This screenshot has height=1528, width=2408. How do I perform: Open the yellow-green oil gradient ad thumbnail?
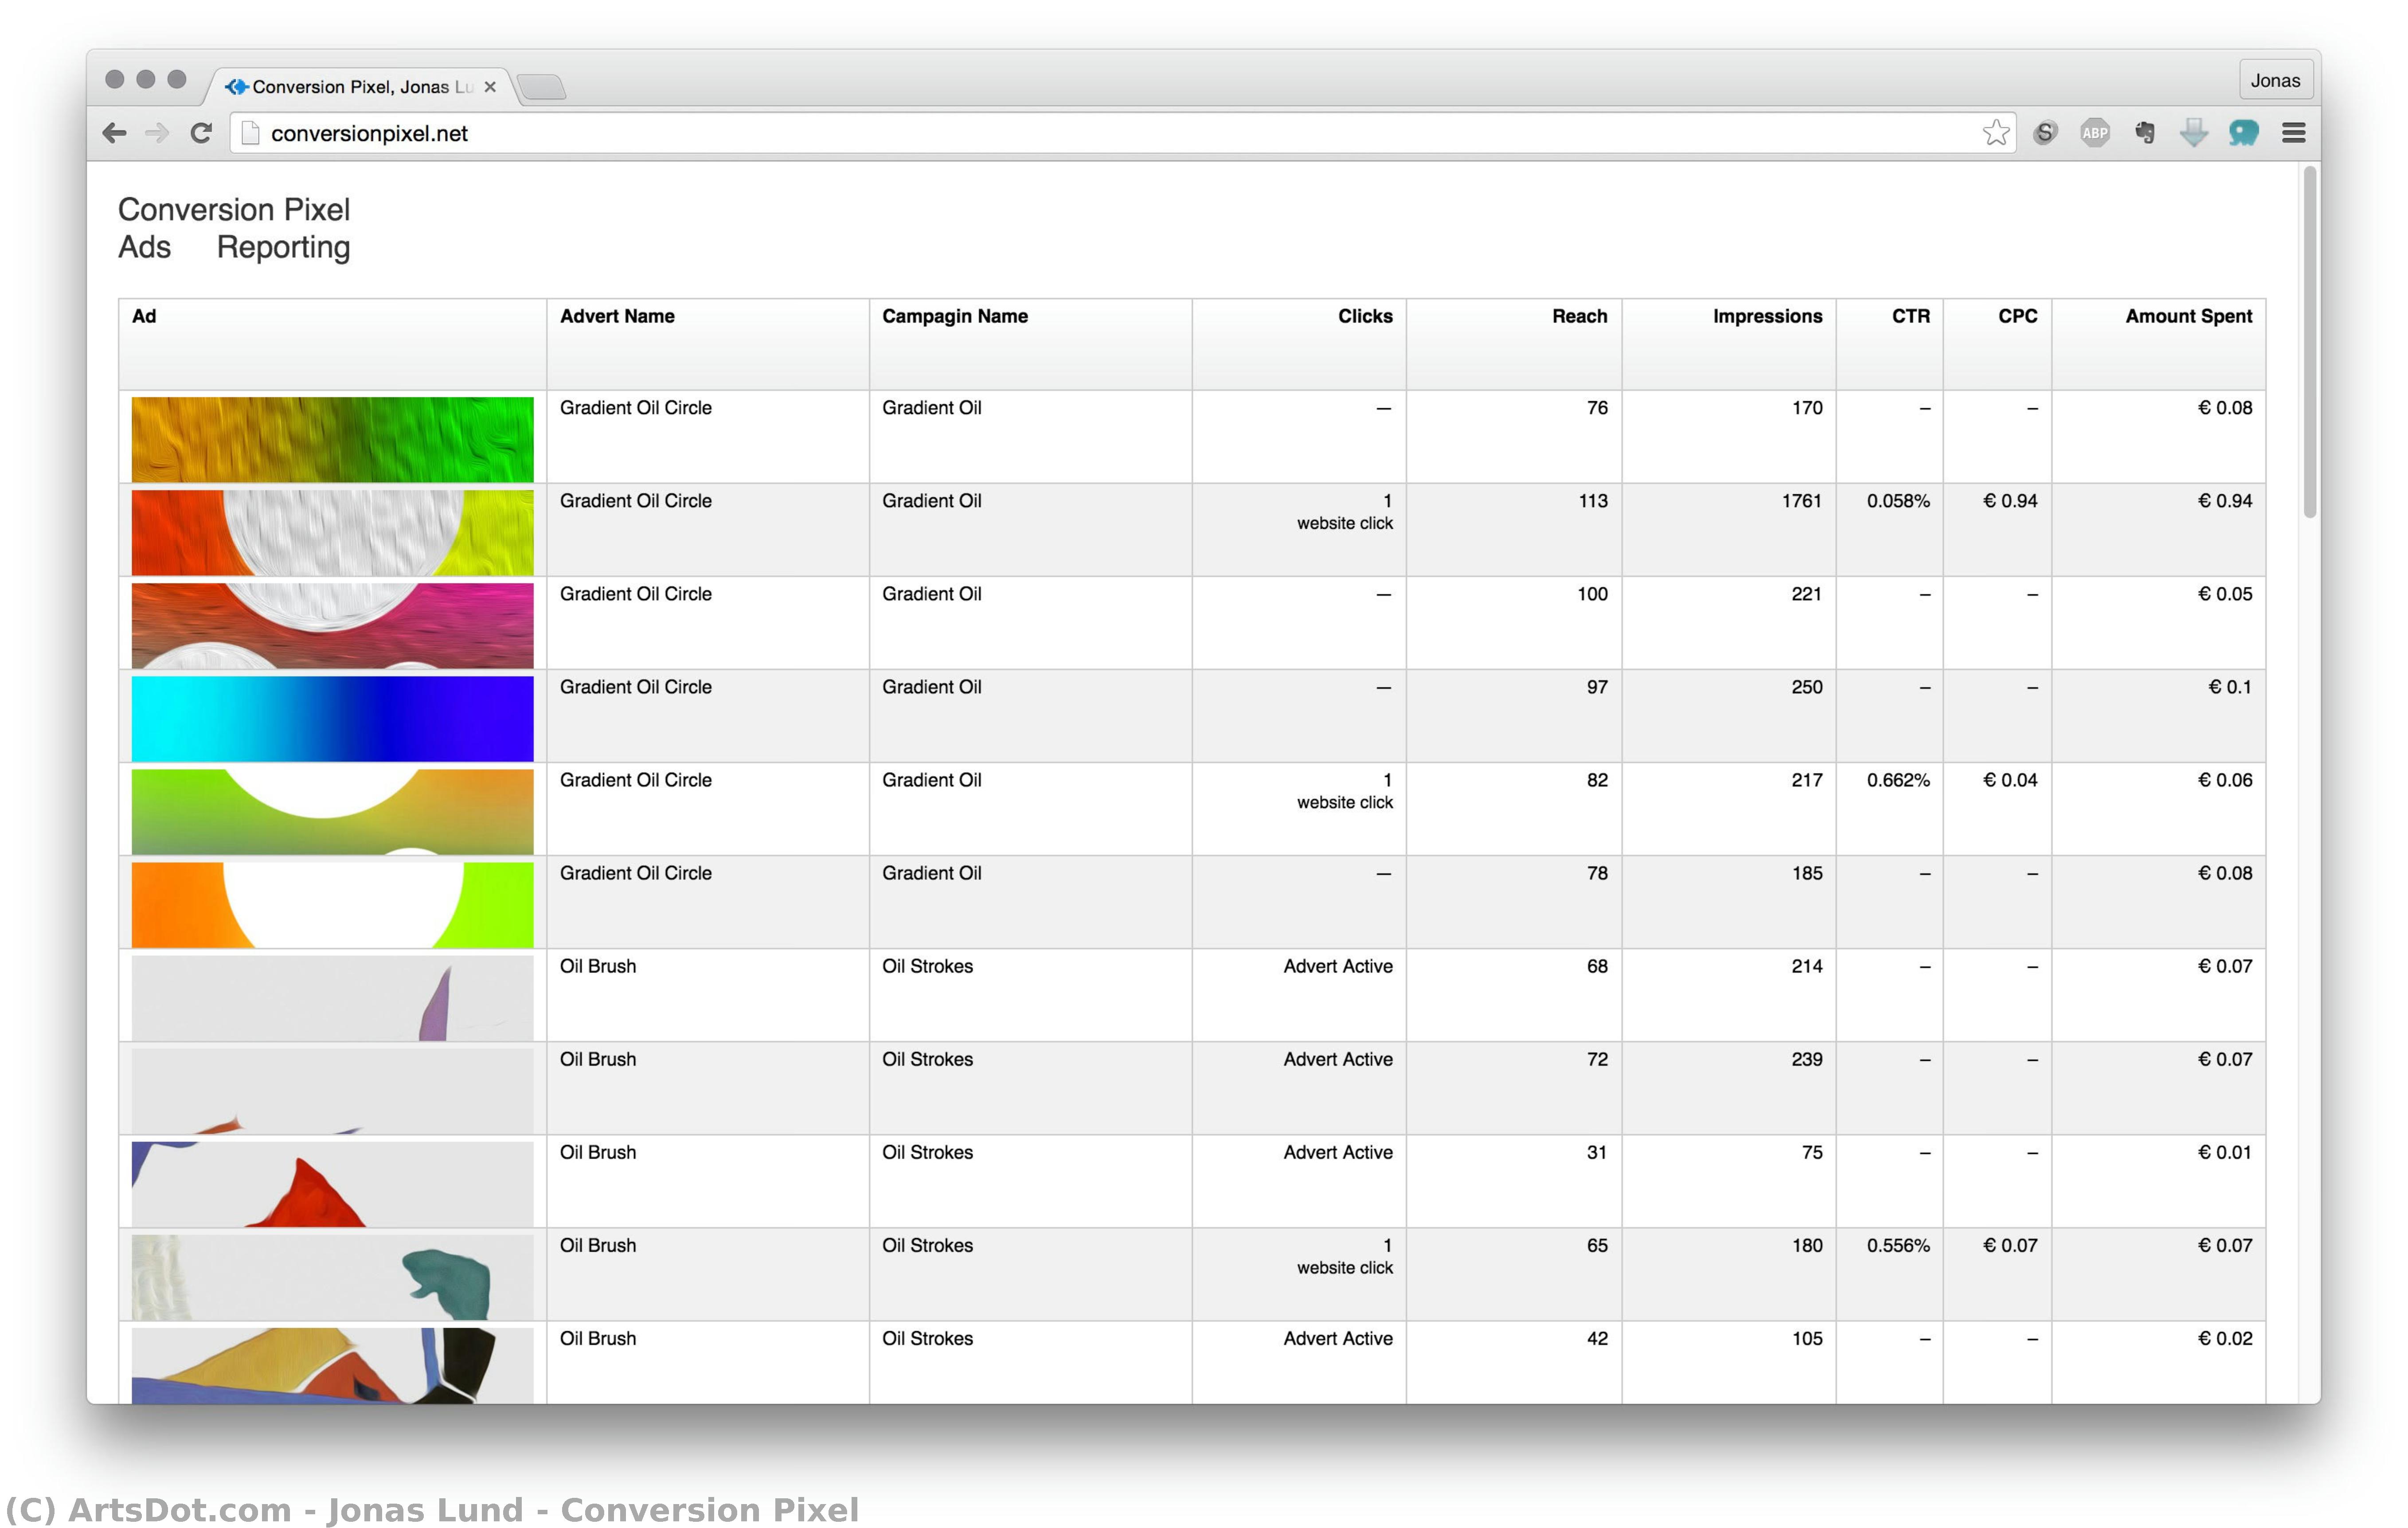coord(333,440)
